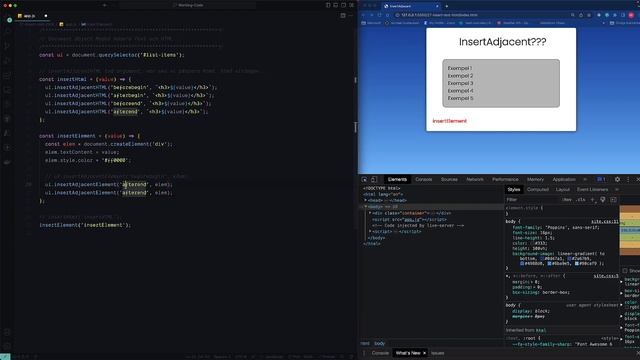Viewport: 640px width, 360px height.
Task: Toggle primary sidebar layout icon in VS Code title bar
Action: click(328, 5)
